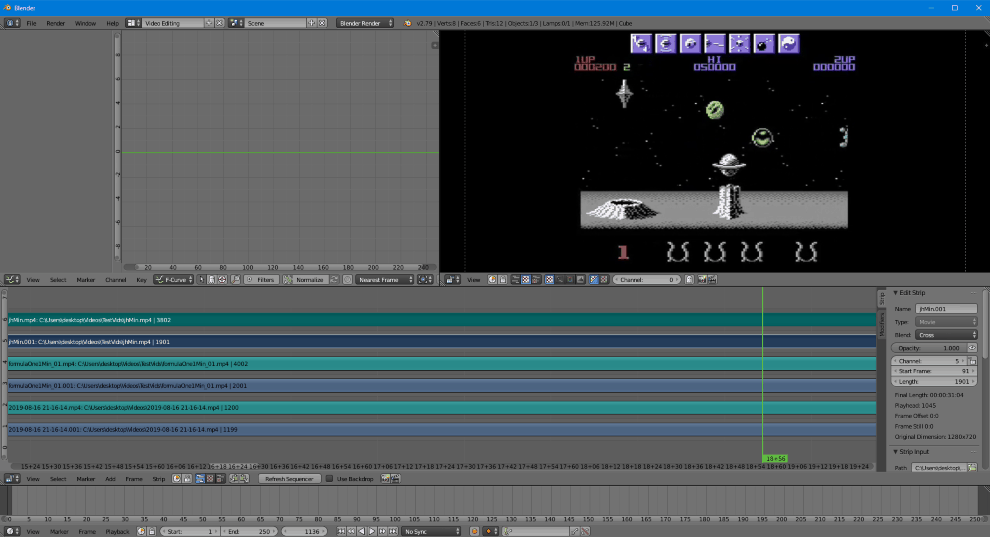Click the Opacity slider

point(929,348)
